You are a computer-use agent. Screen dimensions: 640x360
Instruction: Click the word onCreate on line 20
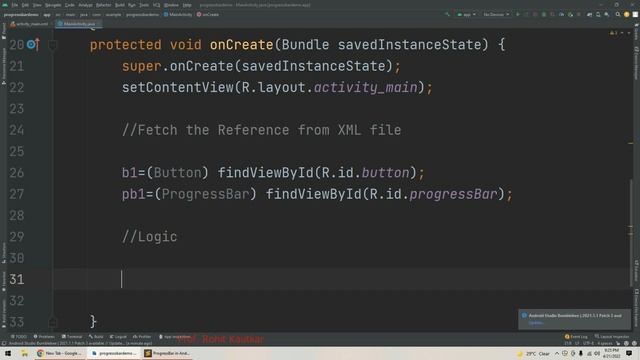click(x=241, y=44)
